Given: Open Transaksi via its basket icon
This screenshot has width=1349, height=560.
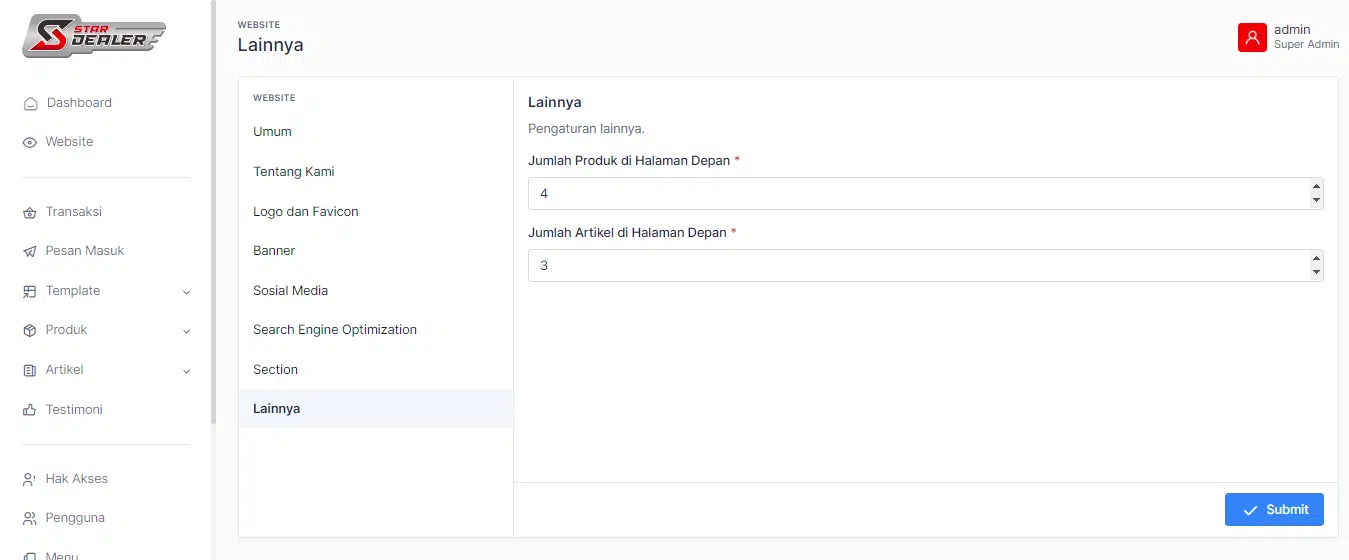Looking at the screenshot, I should coord(30,212).
